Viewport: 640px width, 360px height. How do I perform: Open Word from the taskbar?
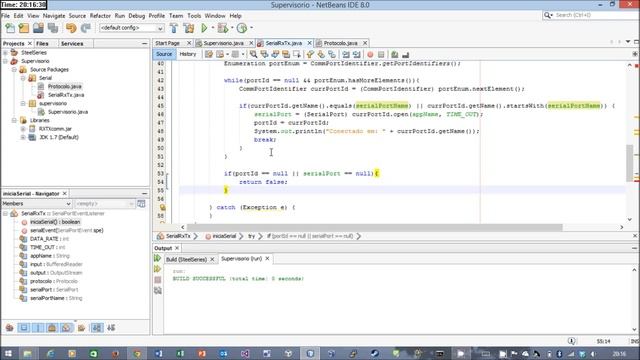(x=159, y=353)
